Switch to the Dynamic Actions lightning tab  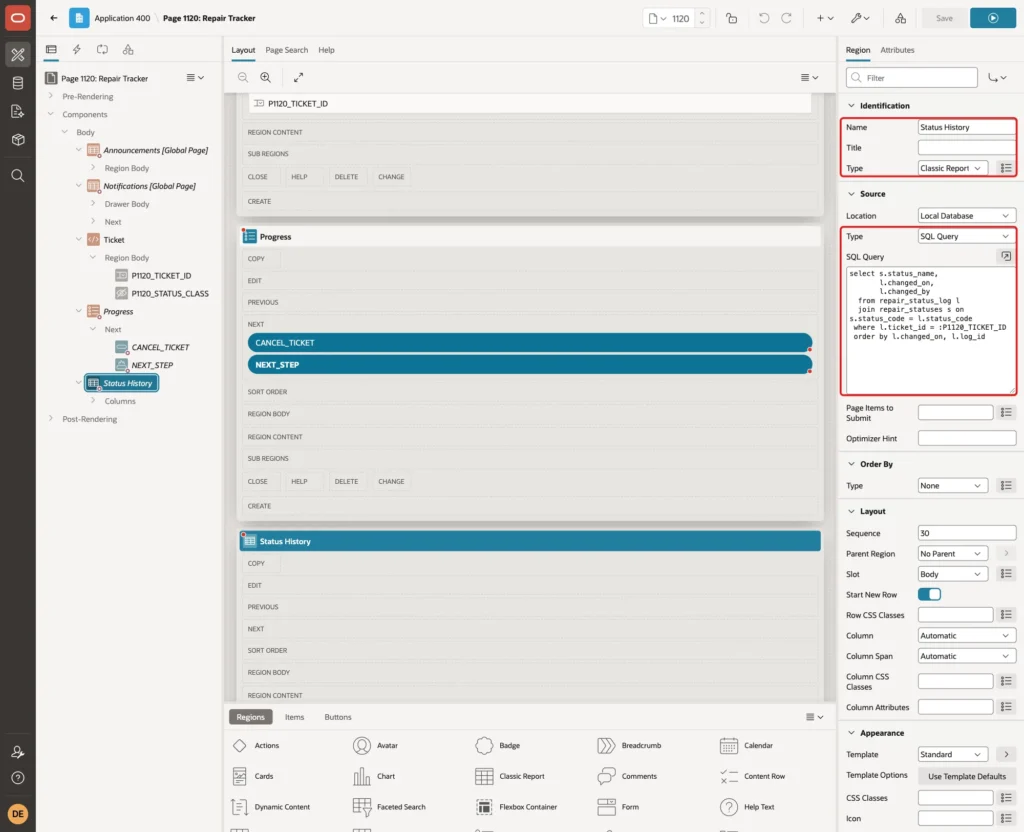(x=76, y=50)
